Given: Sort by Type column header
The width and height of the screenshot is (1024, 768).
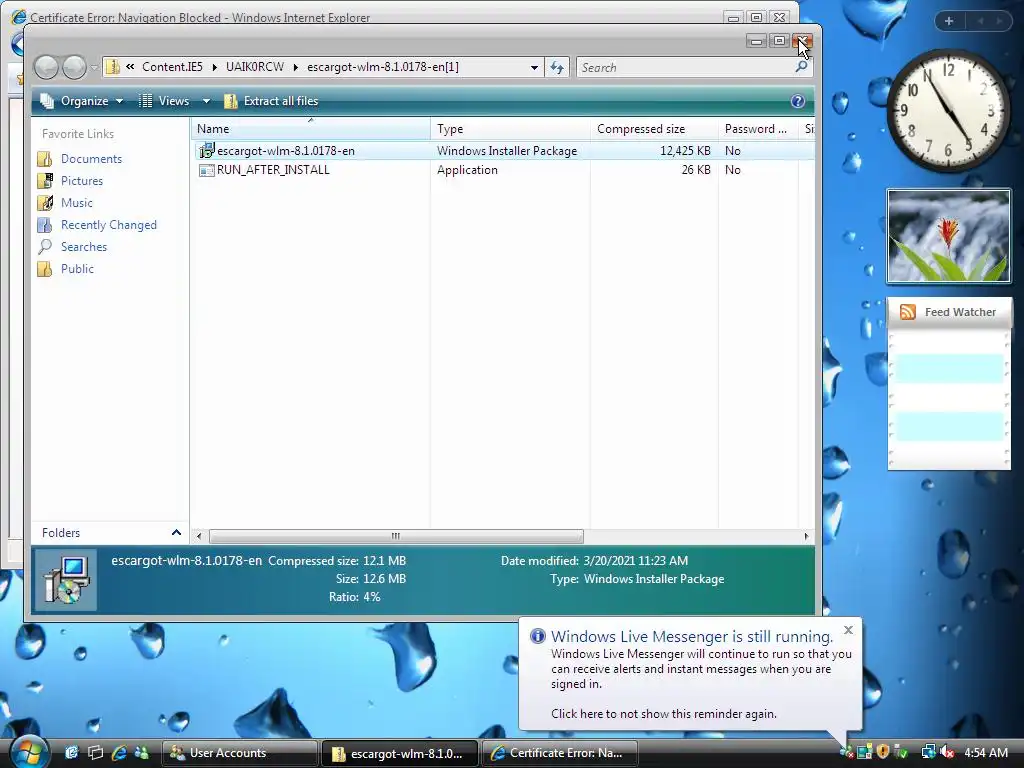Looking at the screenshot, I should 511,129.
